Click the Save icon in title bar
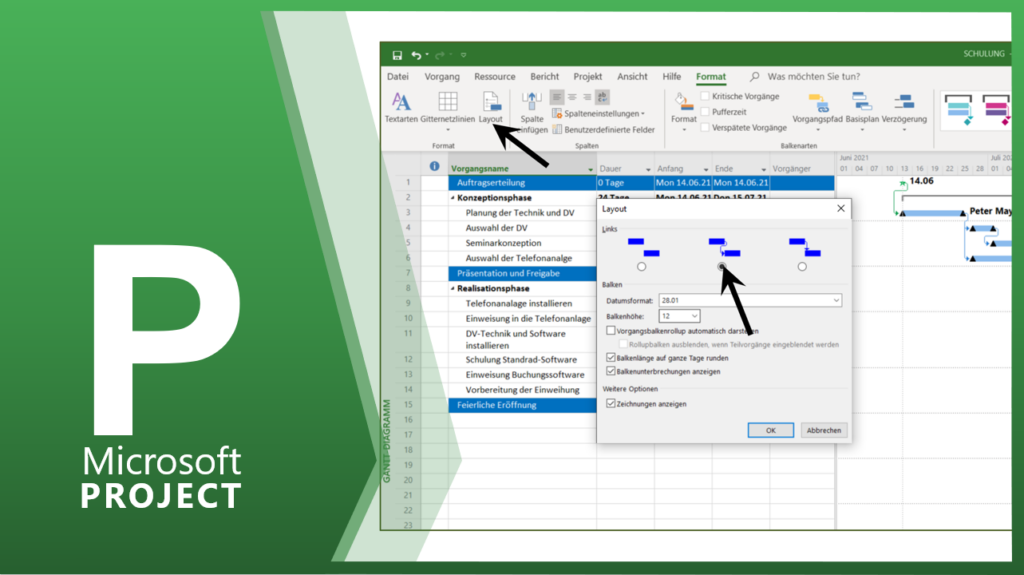This screenshot has width=1024, height=575. 397,55
